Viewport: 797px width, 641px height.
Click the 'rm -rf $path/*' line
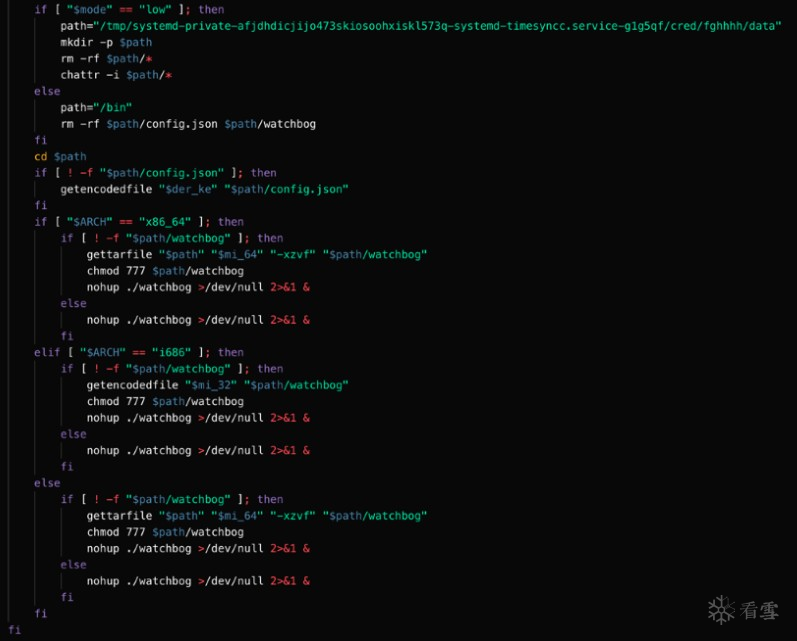tap(106, 58)
